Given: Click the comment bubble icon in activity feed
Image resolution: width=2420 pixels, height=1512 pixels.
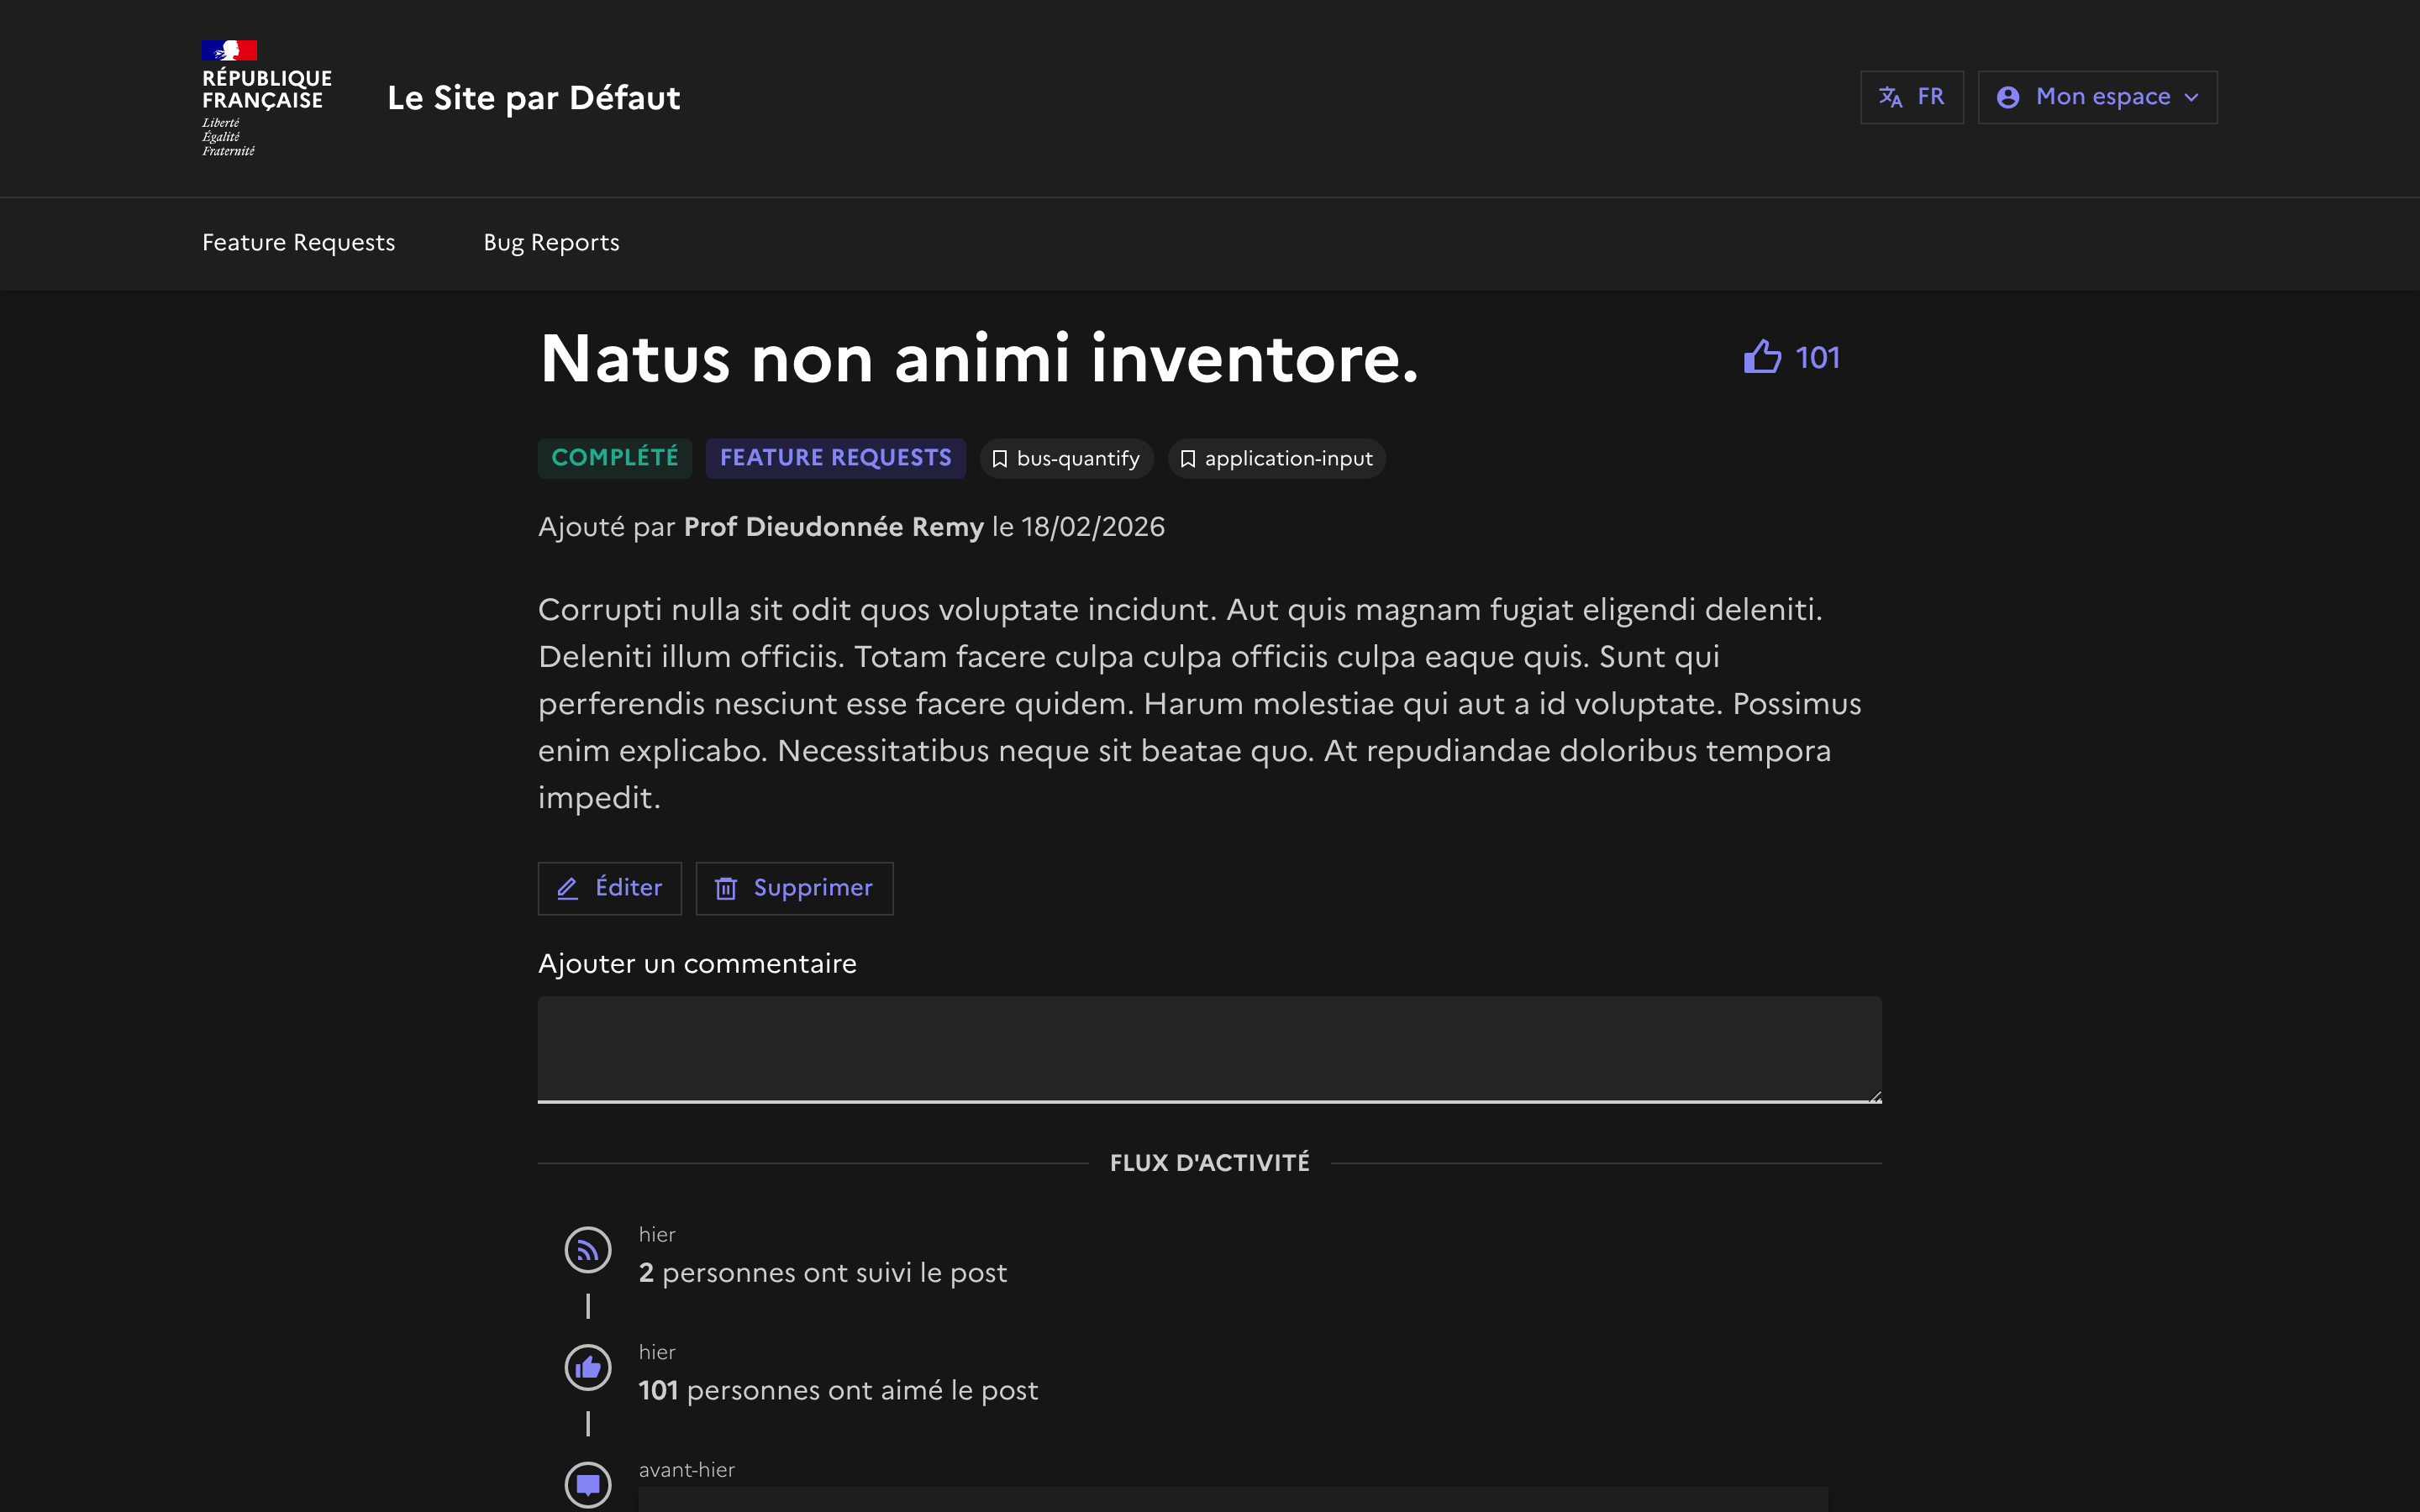Looking at the screenshot, I should pos(588,1484).
